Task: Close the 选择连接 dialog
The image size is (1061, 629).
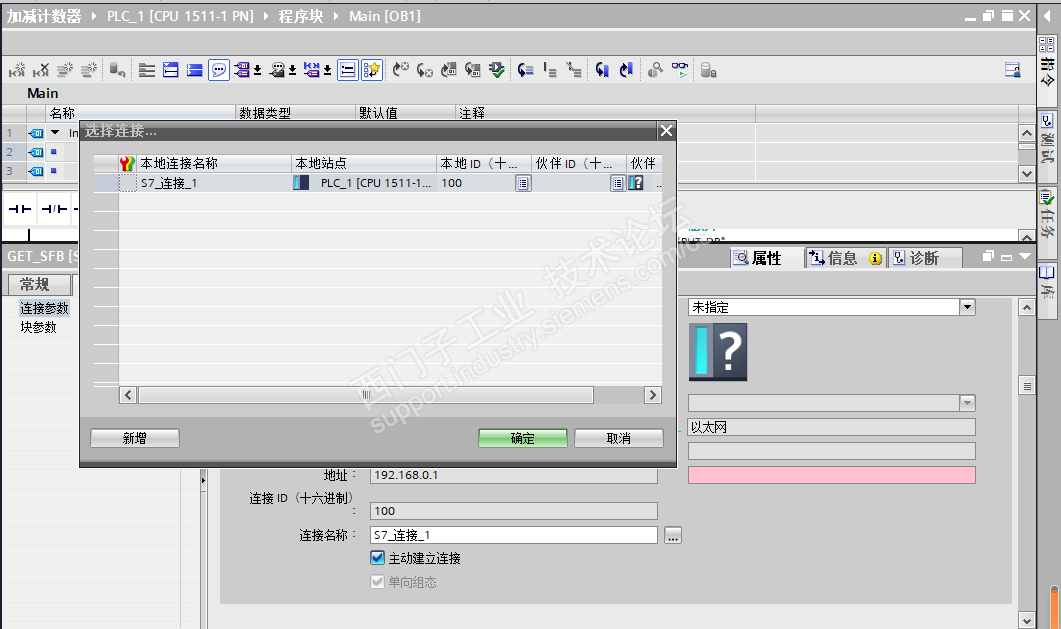Action: click(x=667, y=131)
